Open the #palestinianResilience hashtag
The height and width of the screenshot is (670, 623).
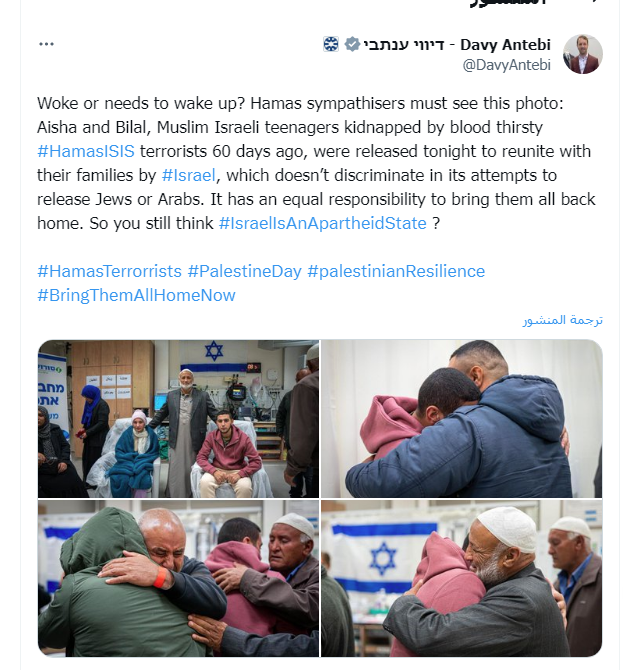pyautogui.click(x=396, y=271)
